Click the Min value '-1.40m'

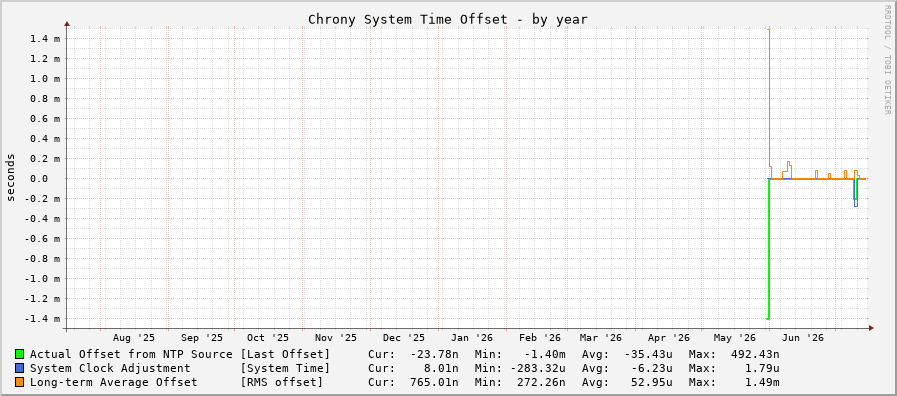(546, 354)
